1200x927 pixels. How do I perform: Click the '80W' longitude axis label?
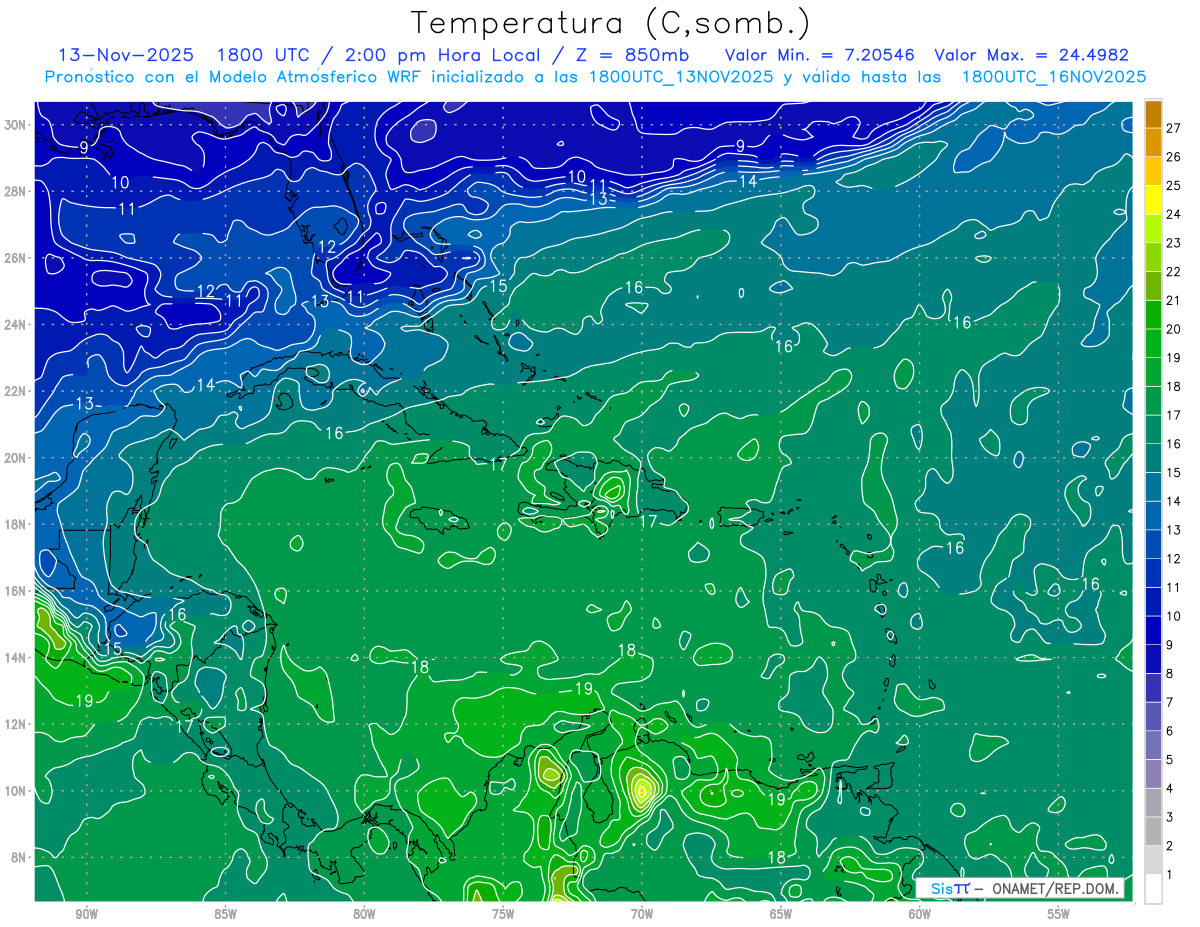(x=364, y=914)
